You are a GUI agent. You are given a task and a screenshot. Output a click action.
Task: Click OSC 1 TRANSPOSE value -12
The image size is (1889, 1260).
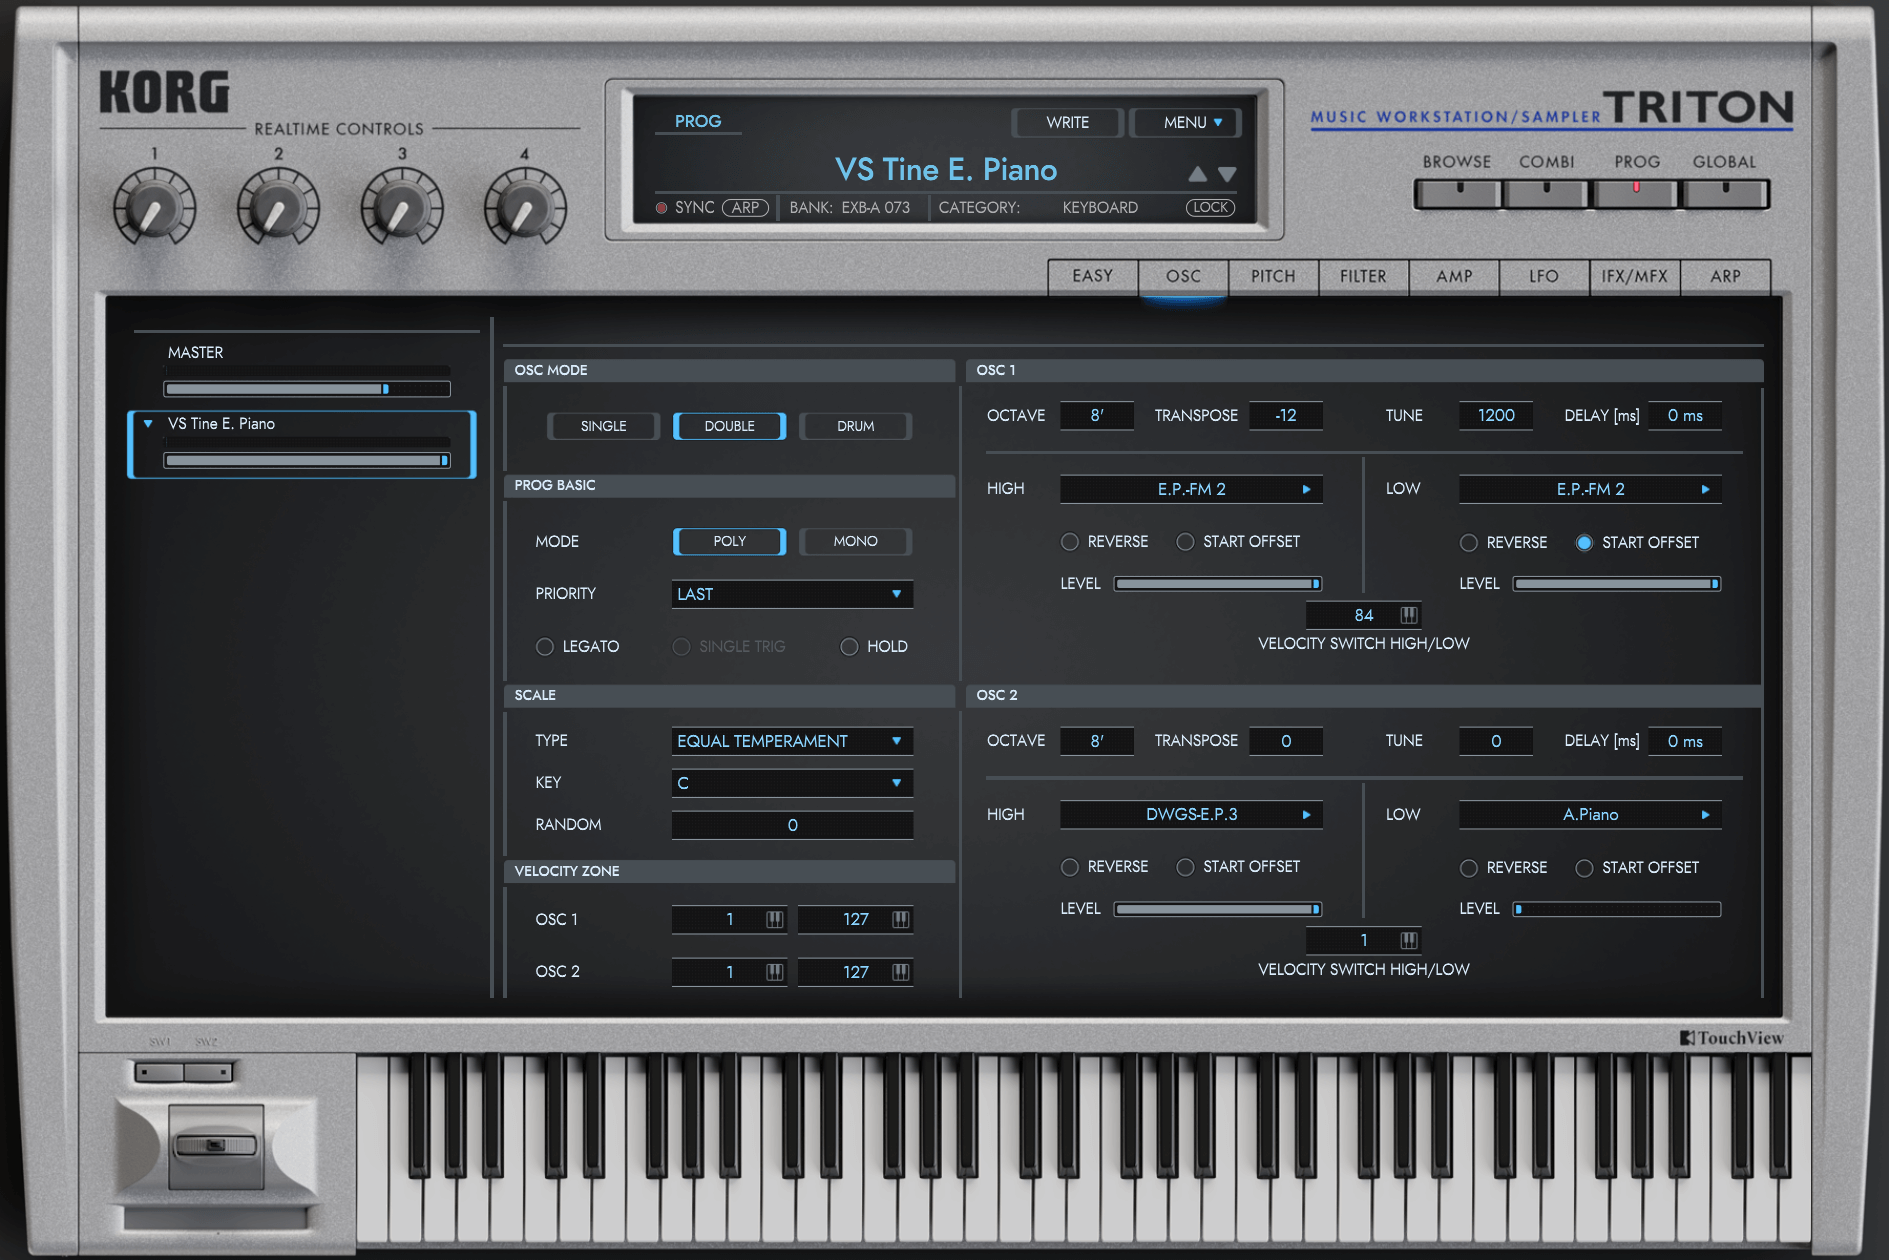[x=1286, y=415]
